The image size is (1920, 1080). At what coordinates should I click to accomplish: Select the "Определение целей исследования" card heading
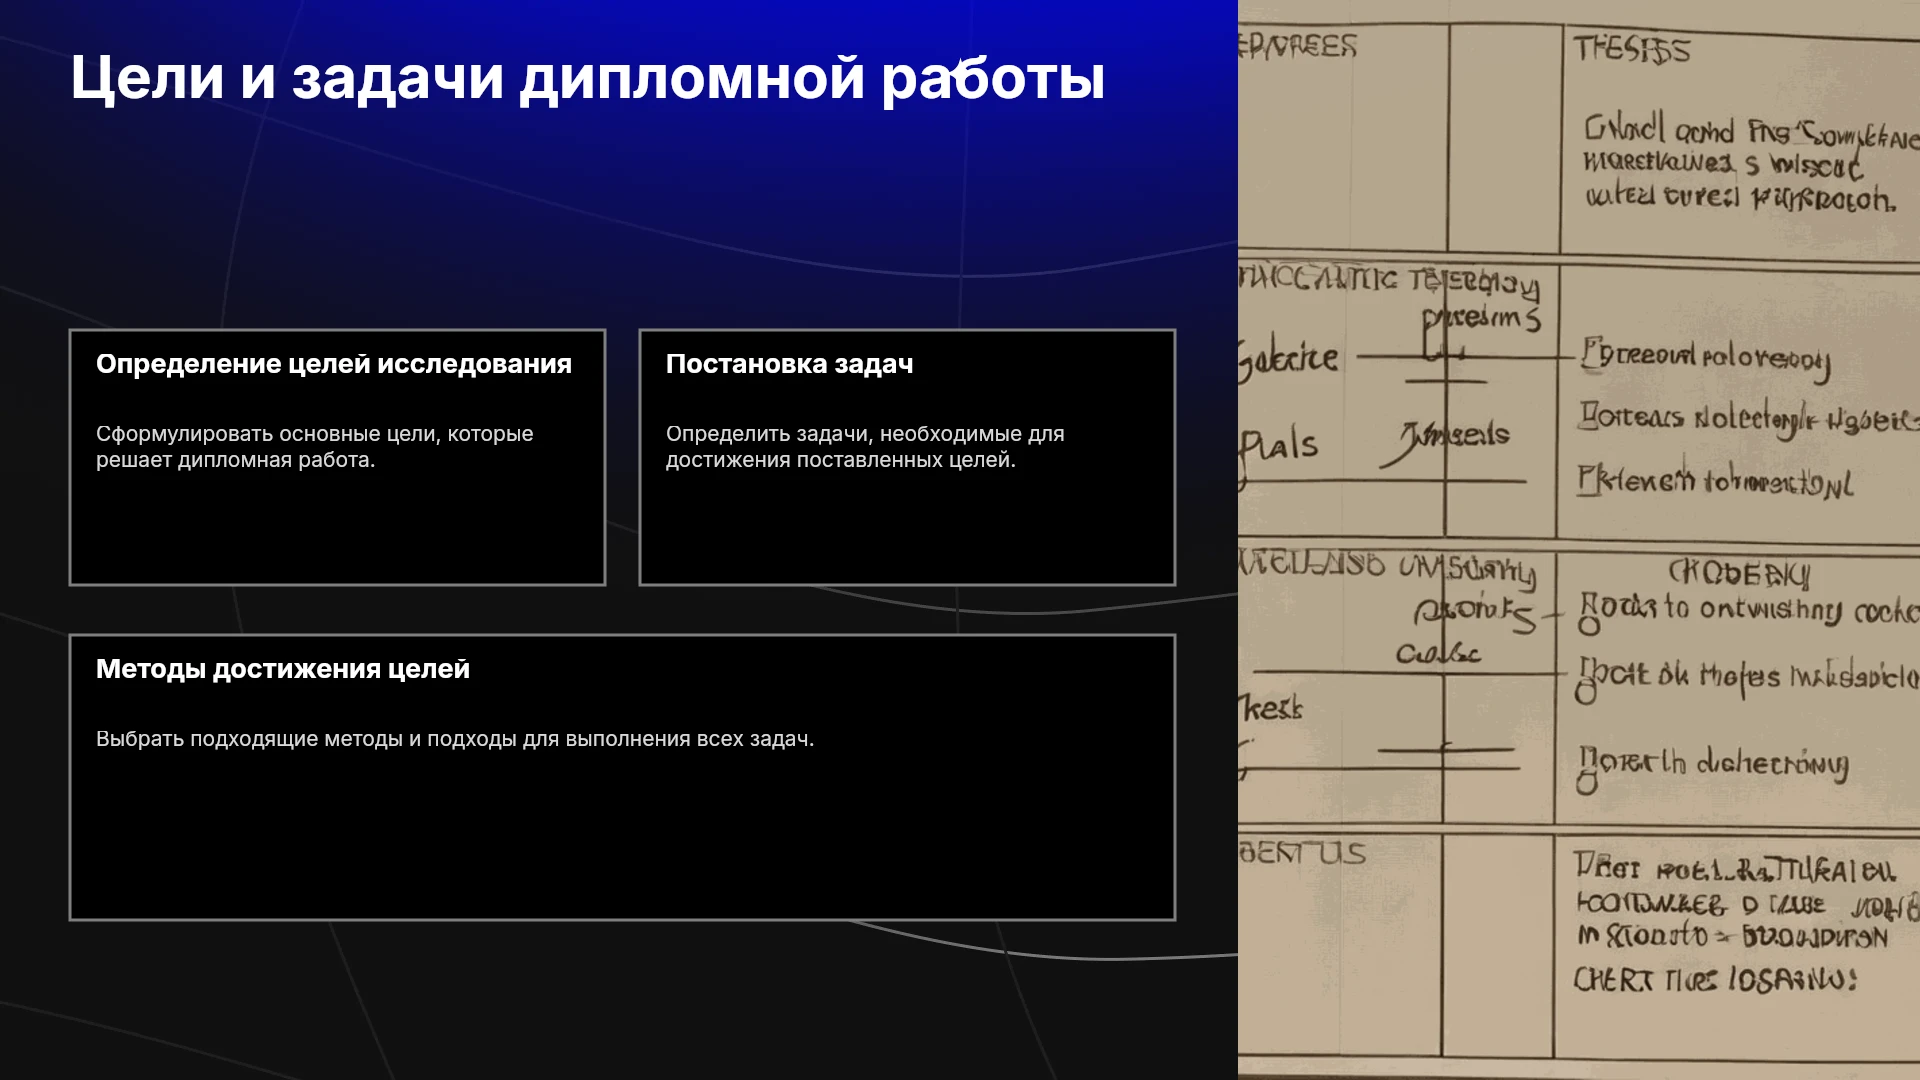click(334, 364)
